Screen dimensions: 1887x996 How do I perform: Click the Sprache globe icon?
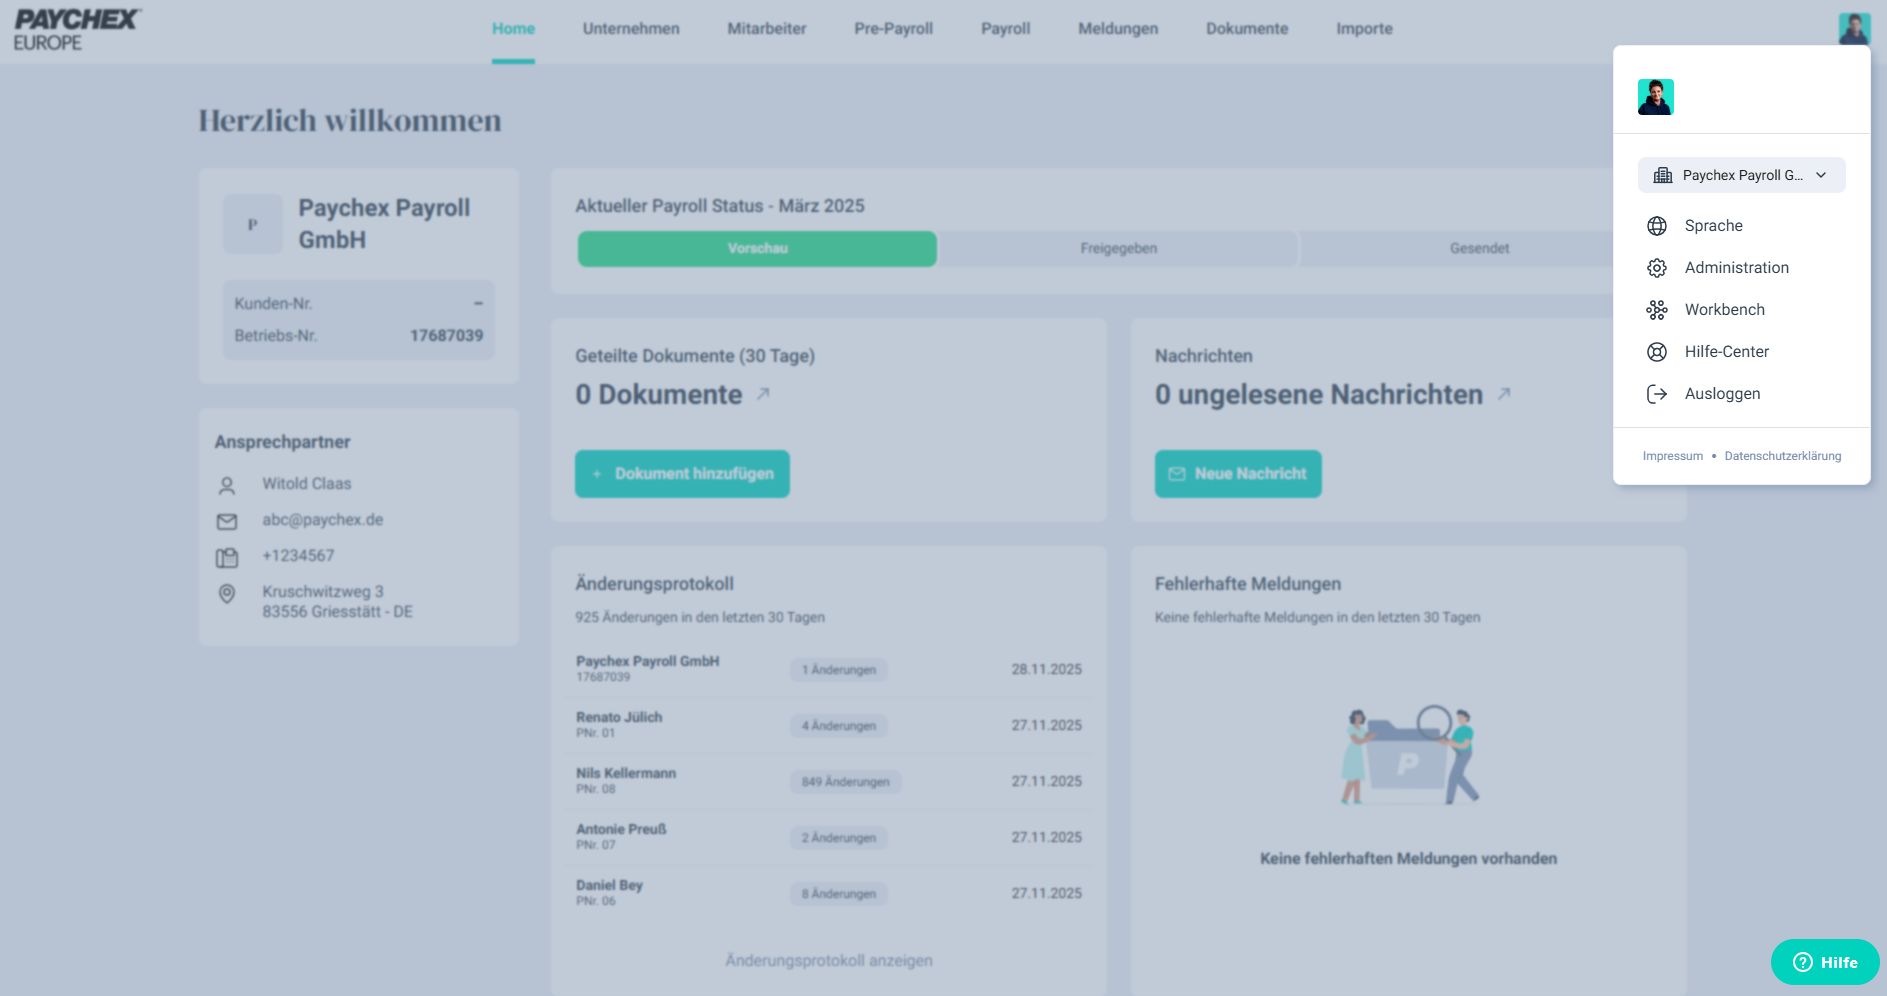[x=1657, y=226]
